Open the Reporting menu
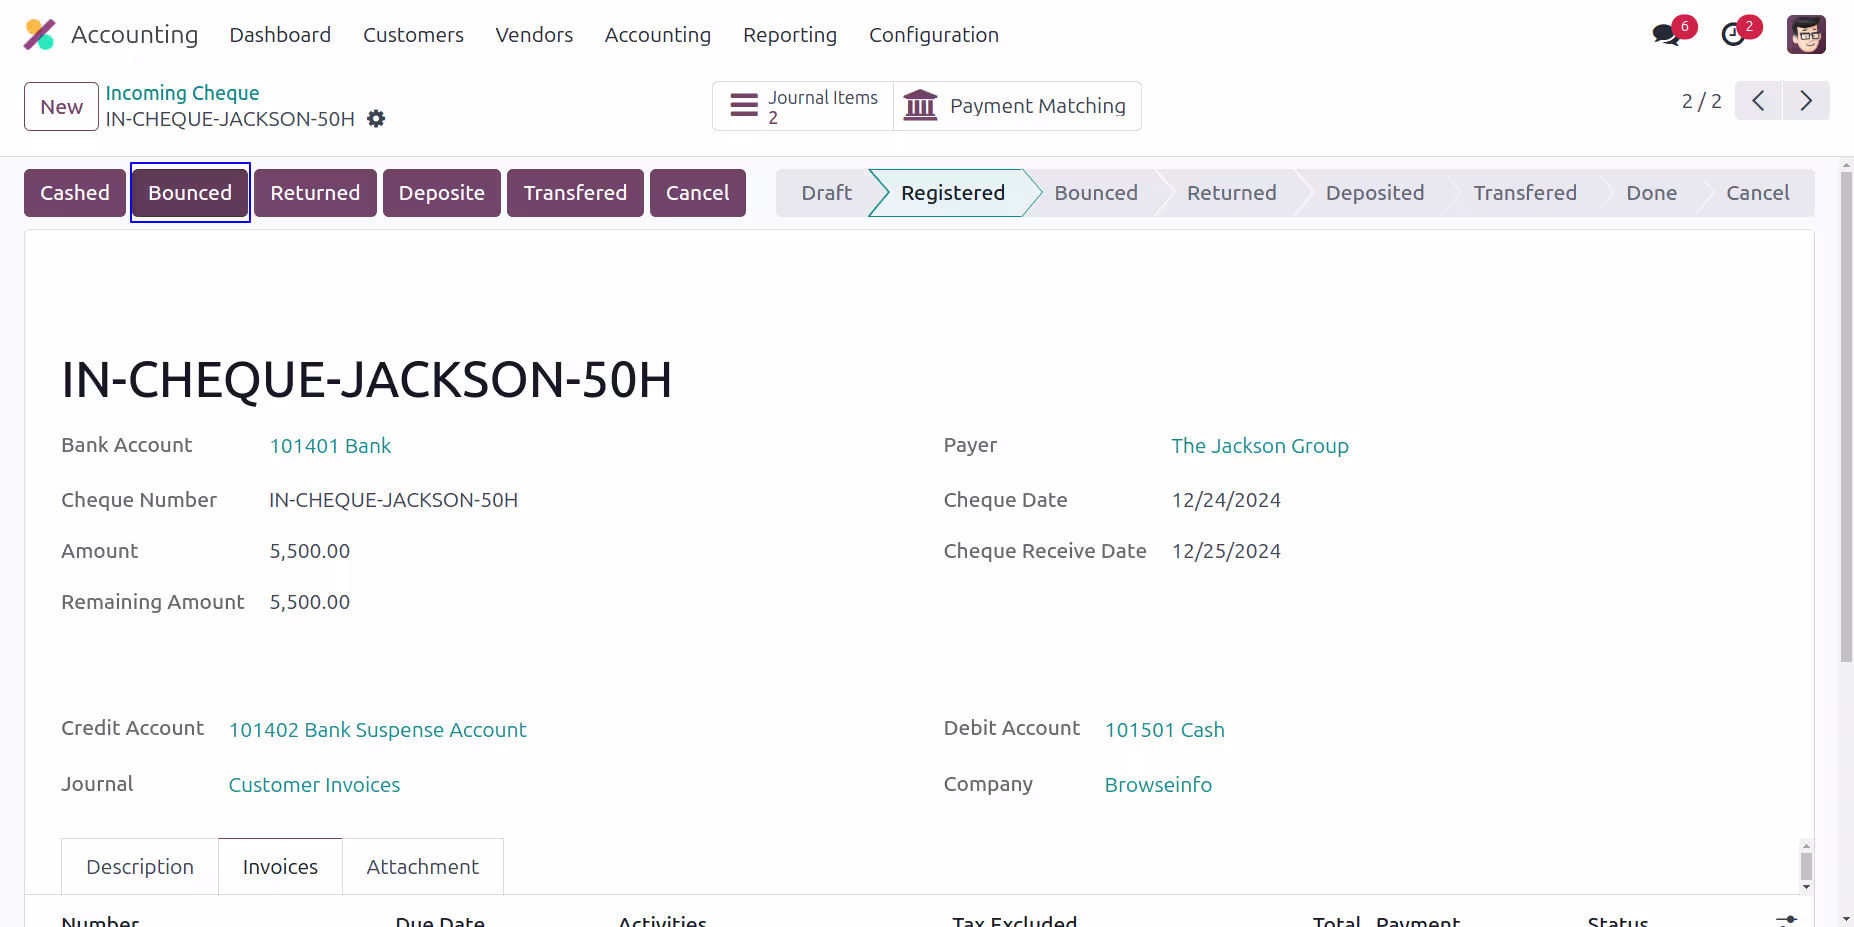The image size is (1854, 927). coord(790,35)
